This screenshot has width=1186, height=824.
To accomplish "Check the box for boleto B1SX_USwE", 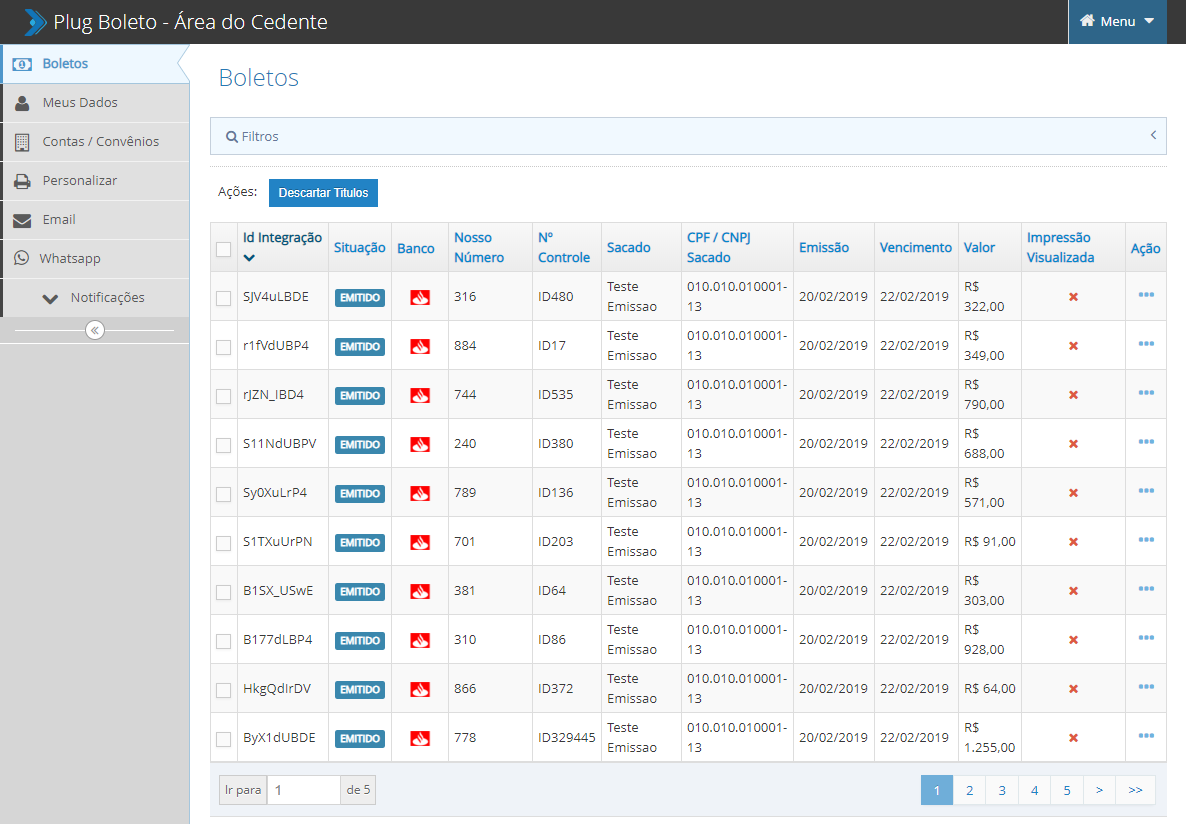I will (x=223, y=592).
